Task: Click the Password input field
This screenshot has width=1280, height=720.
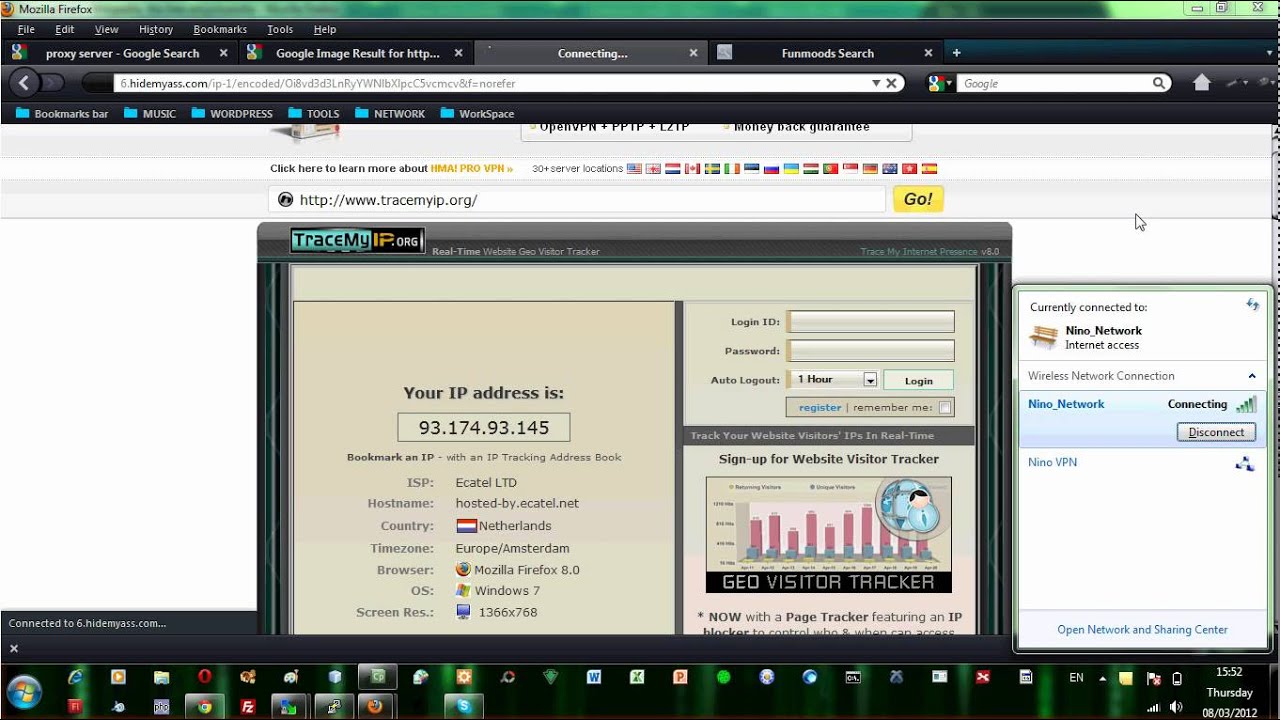Action: click(871, 350)
